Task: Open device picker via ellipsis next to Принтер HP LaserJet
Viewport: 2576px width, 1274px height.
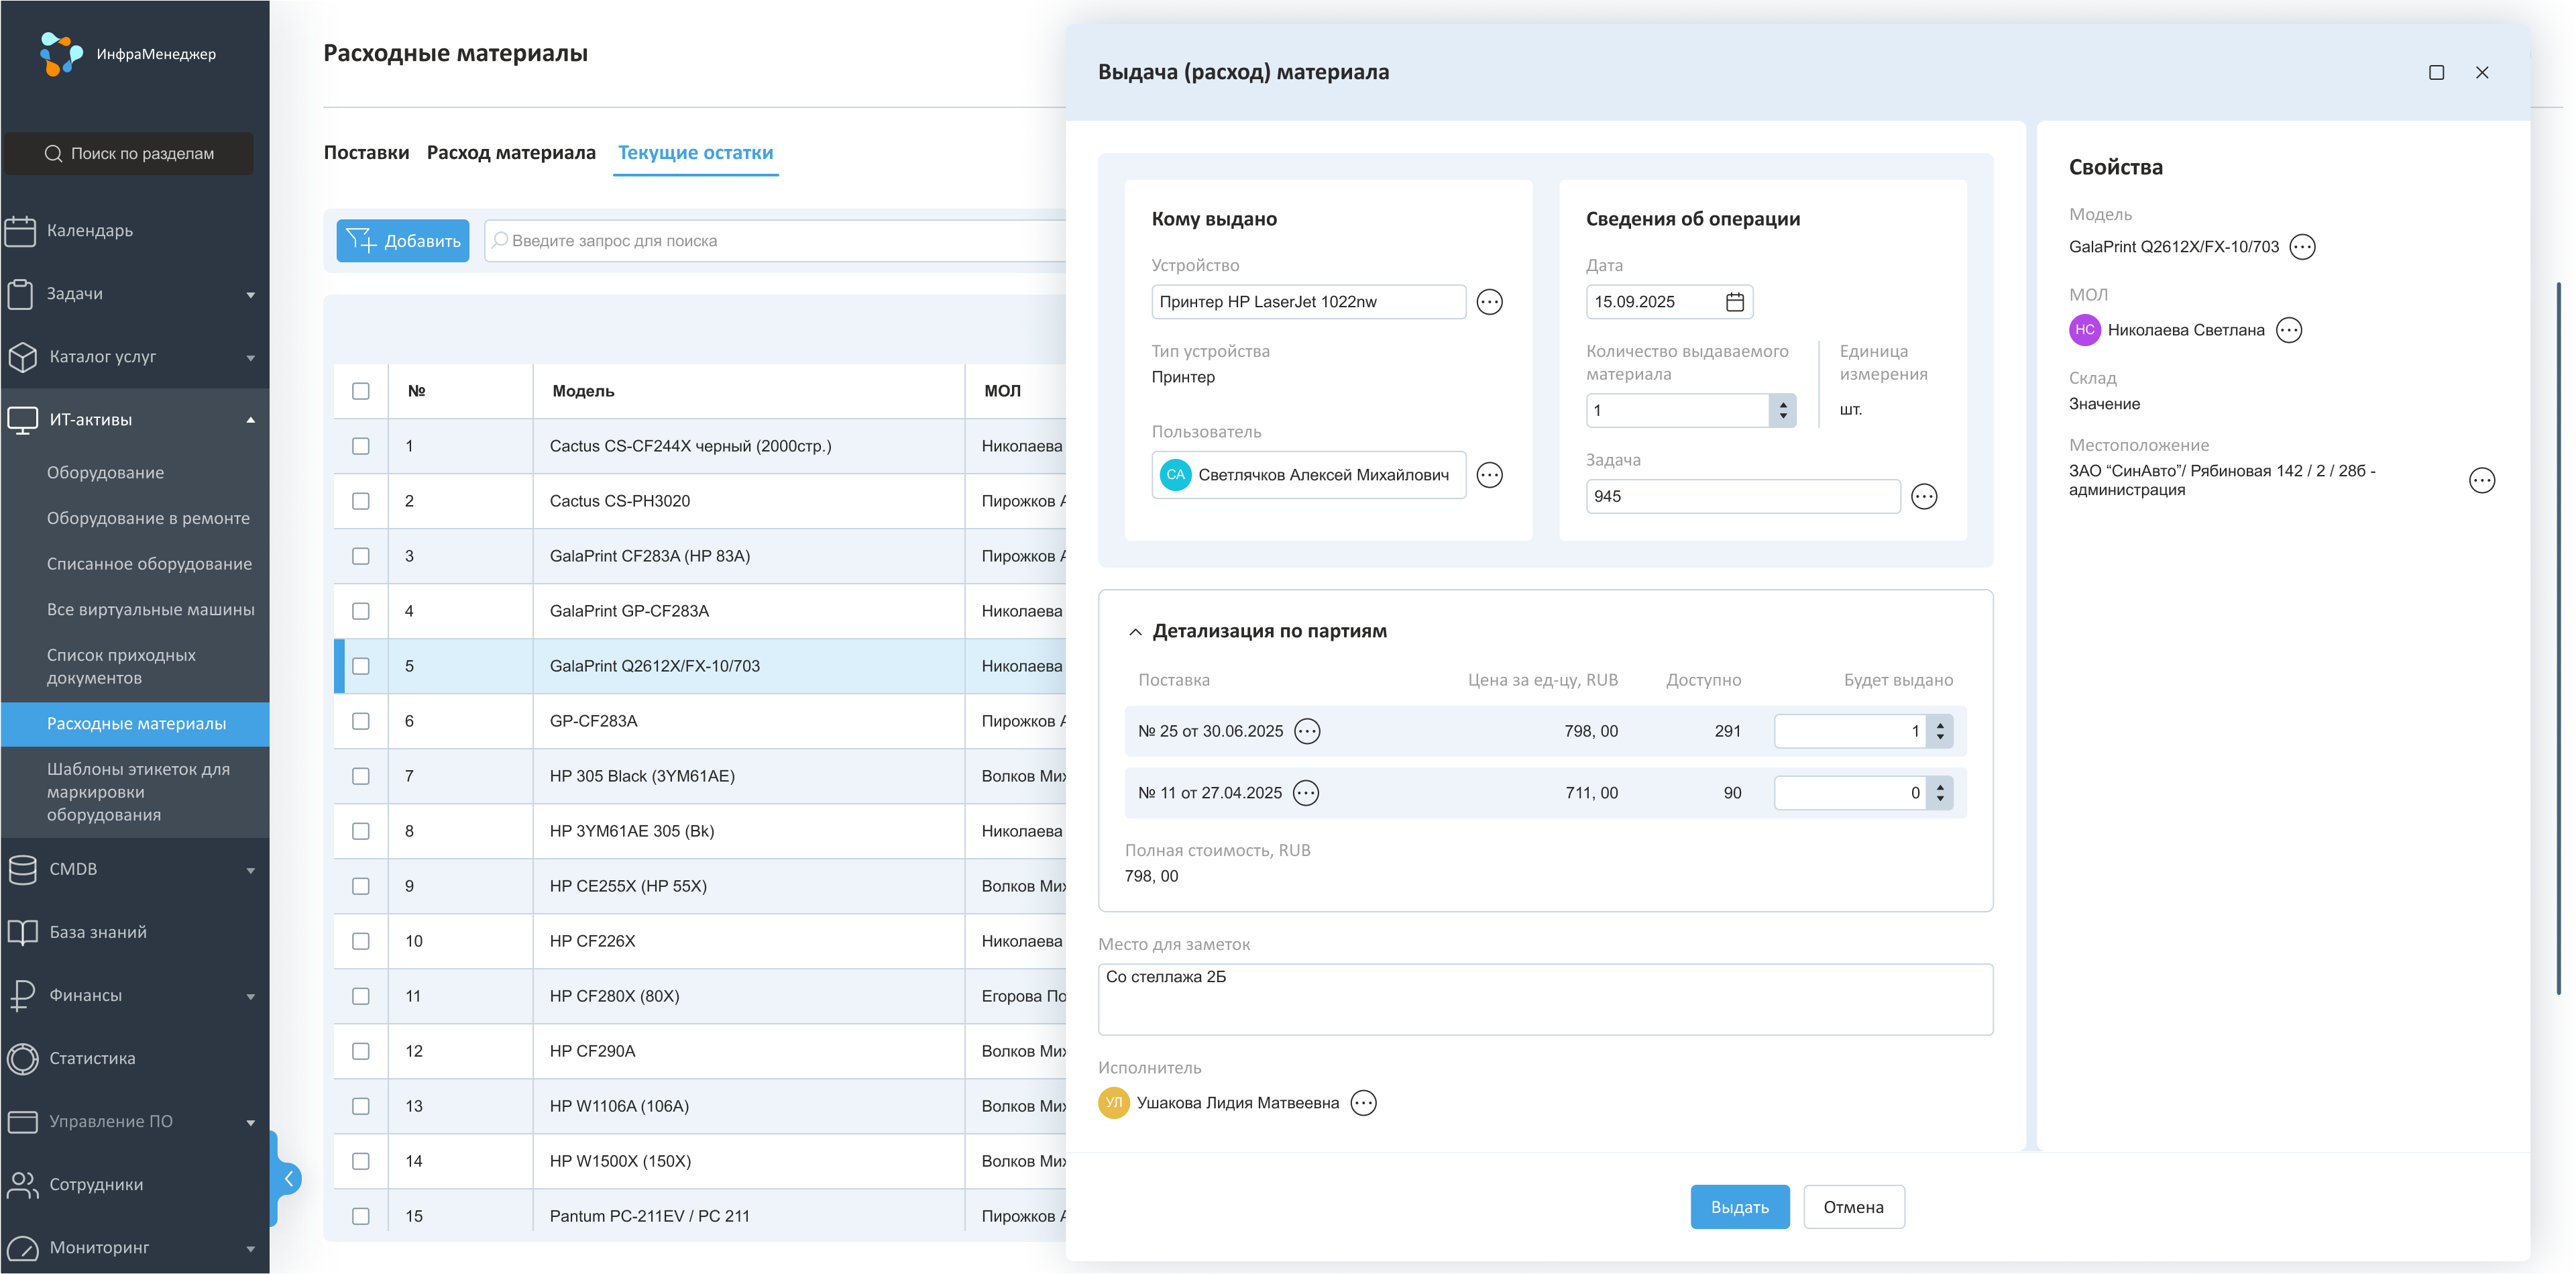Action: (x=1489, y=302)
